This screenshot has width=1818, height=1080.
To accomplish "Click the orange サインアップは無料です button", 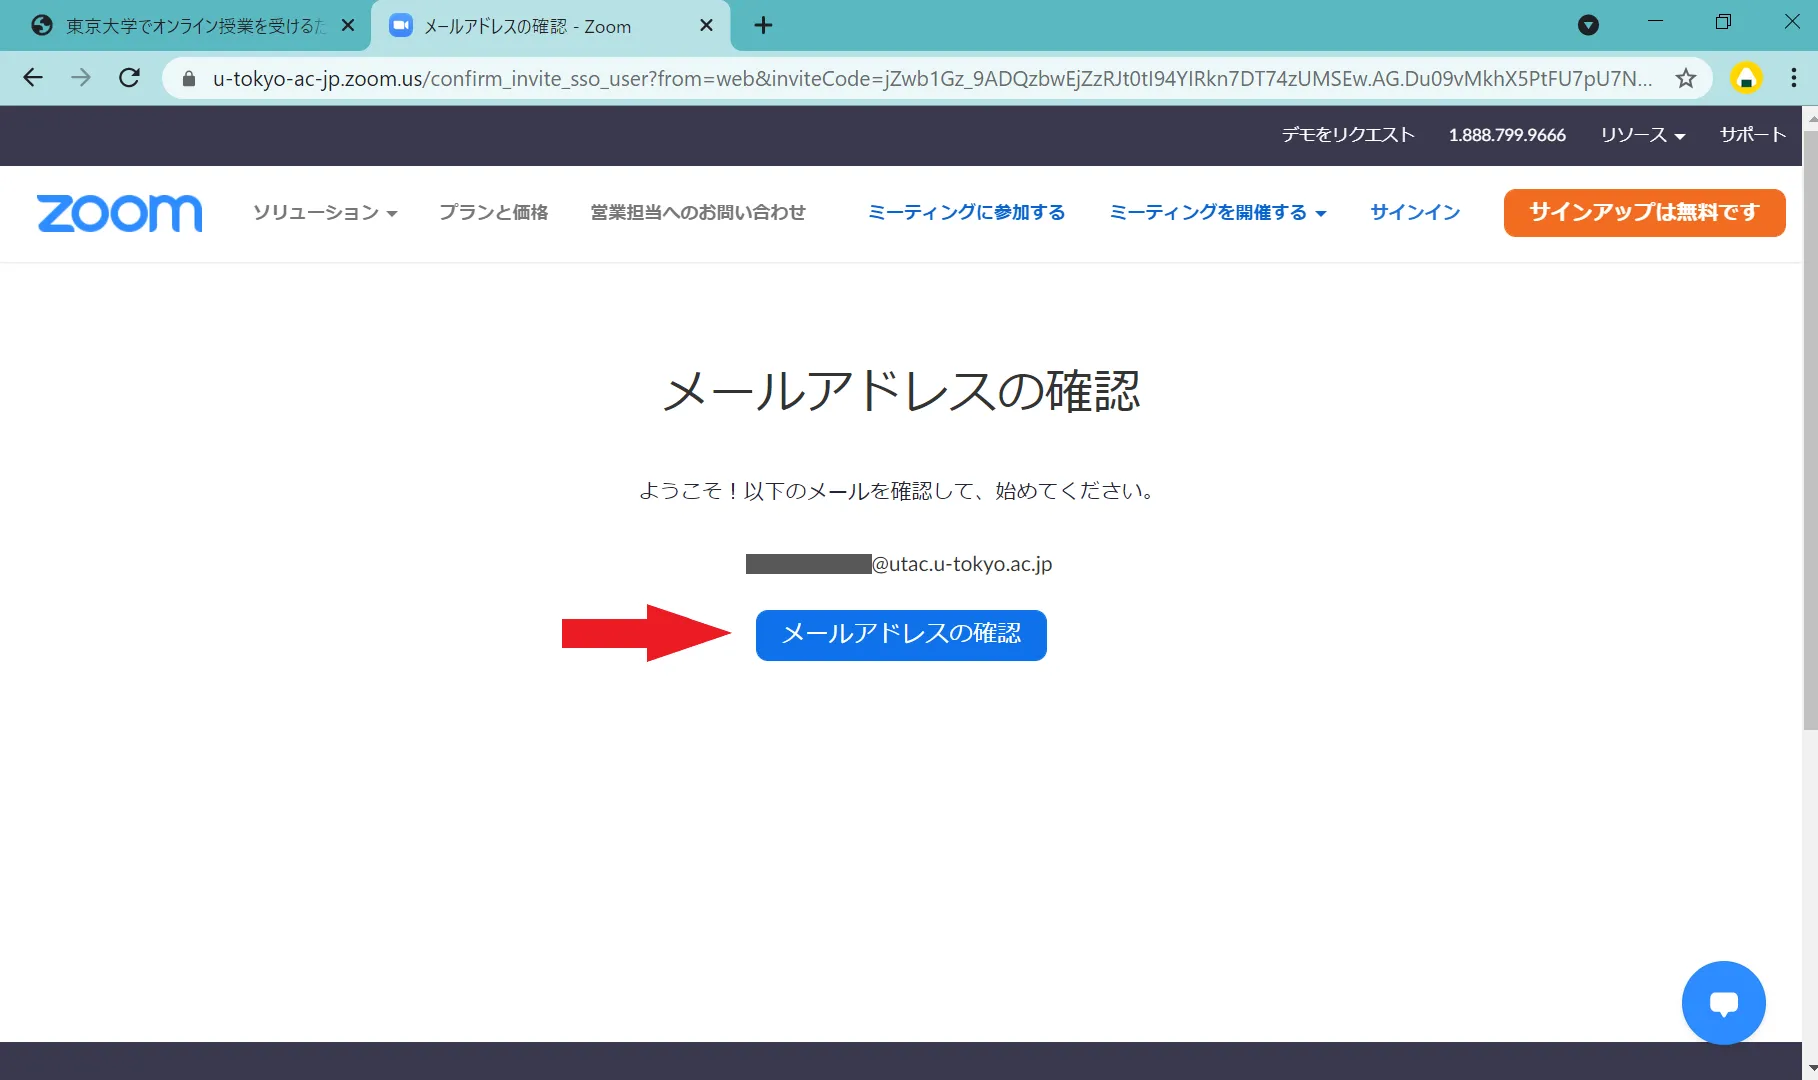I will point(1644,213).
